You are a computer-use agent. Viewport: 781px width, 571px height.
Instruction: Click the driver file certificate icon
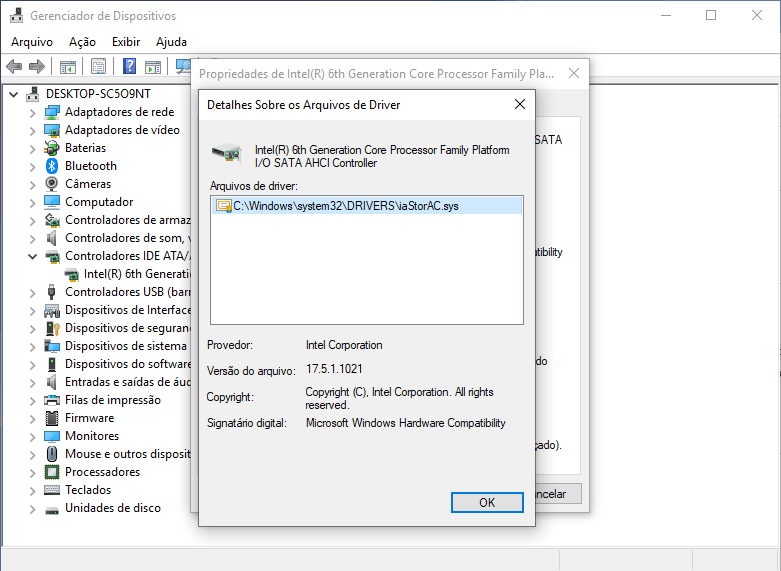(224, 206)
